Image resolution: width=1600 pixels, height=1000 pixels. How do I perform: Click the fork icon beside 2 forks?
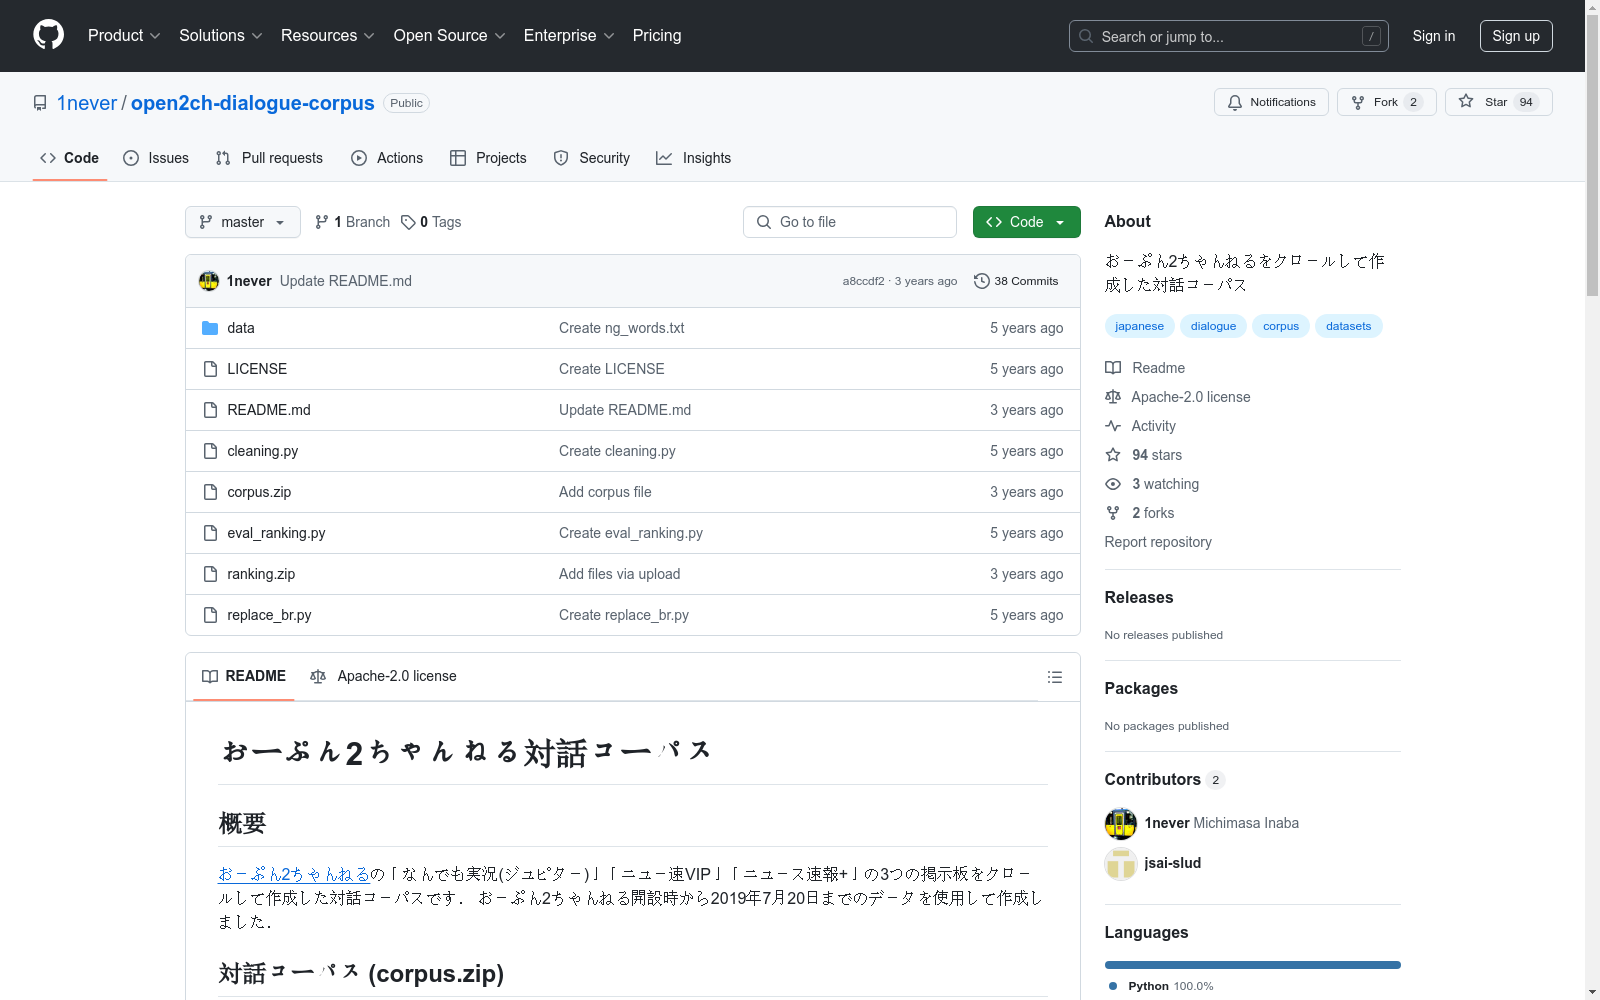pos(1113,513)
